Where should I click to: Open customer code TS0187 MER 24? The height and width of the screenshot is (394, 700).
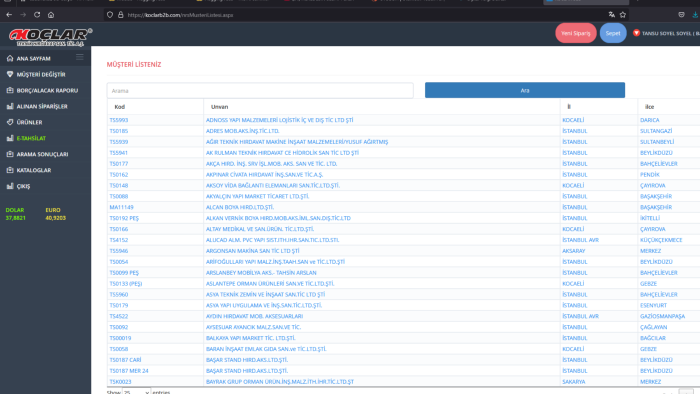[129, 371]
